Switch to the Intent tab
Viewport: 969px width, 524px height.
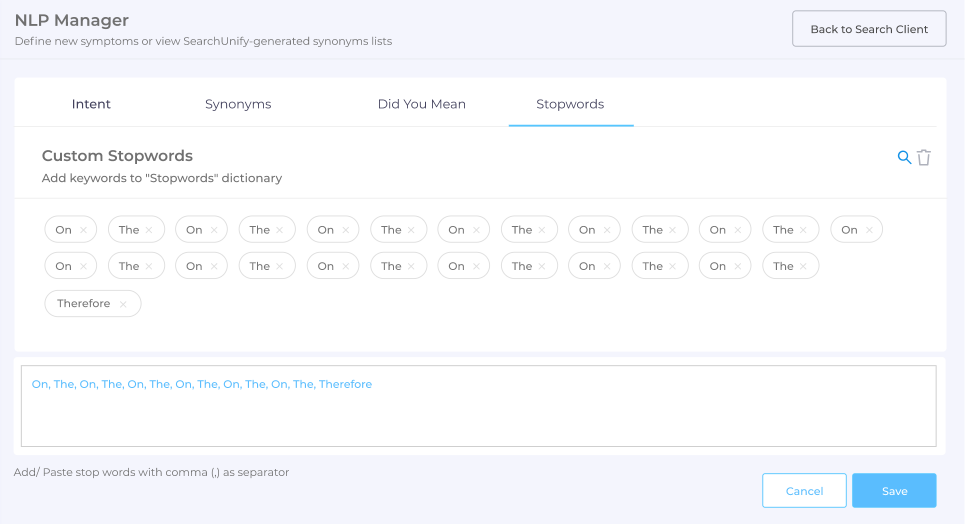tap(91, 104)
